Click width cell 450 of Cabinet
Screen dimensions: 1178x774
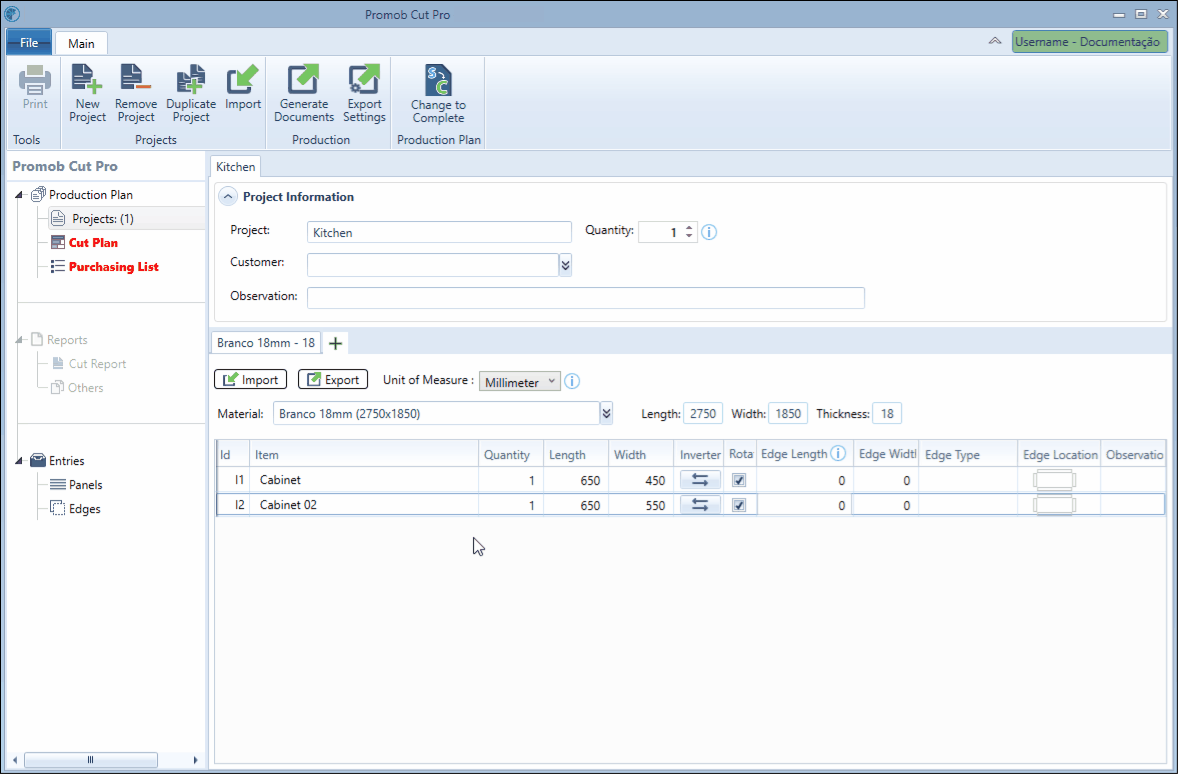pyautogui.click(x=641, y=480)
